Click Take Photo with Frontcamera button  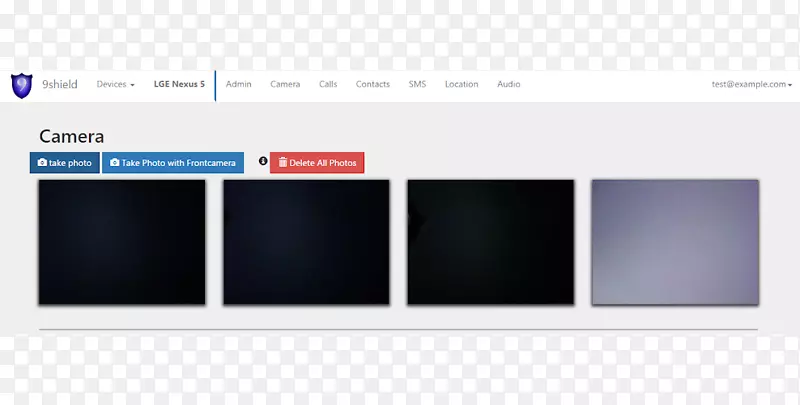(173, 163)
